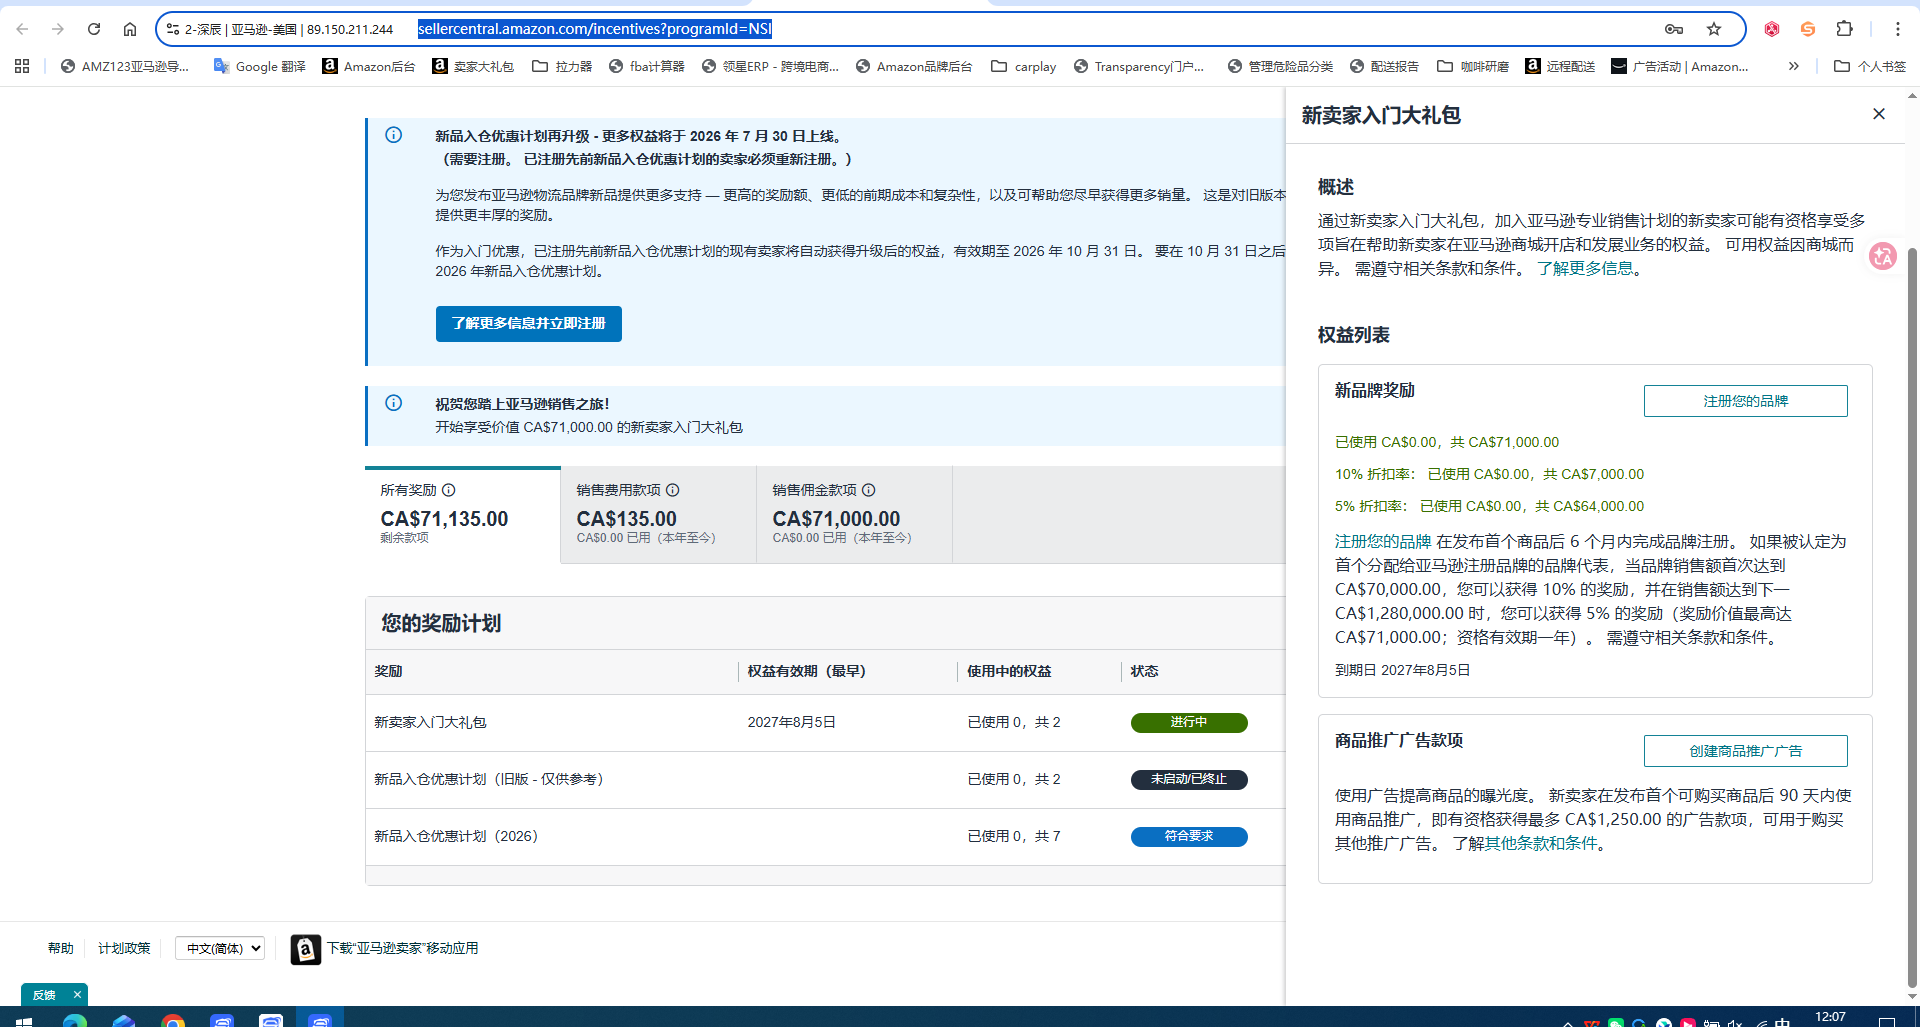This screenshot has width=1920, height=1027.
Task: Click the pink floating translate icon
Action: 1883,256
